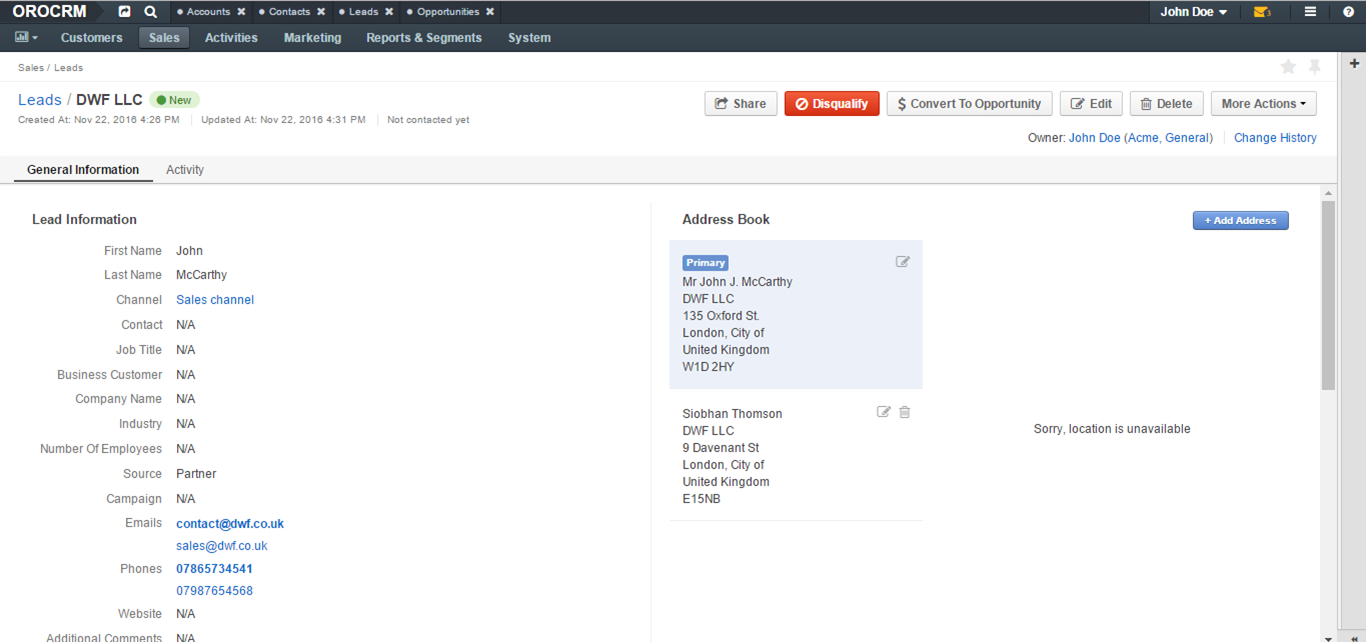This screenshot has width=1366, height=642.
Task: Close the Accounts pinned tab
Action: pos(241,12)
